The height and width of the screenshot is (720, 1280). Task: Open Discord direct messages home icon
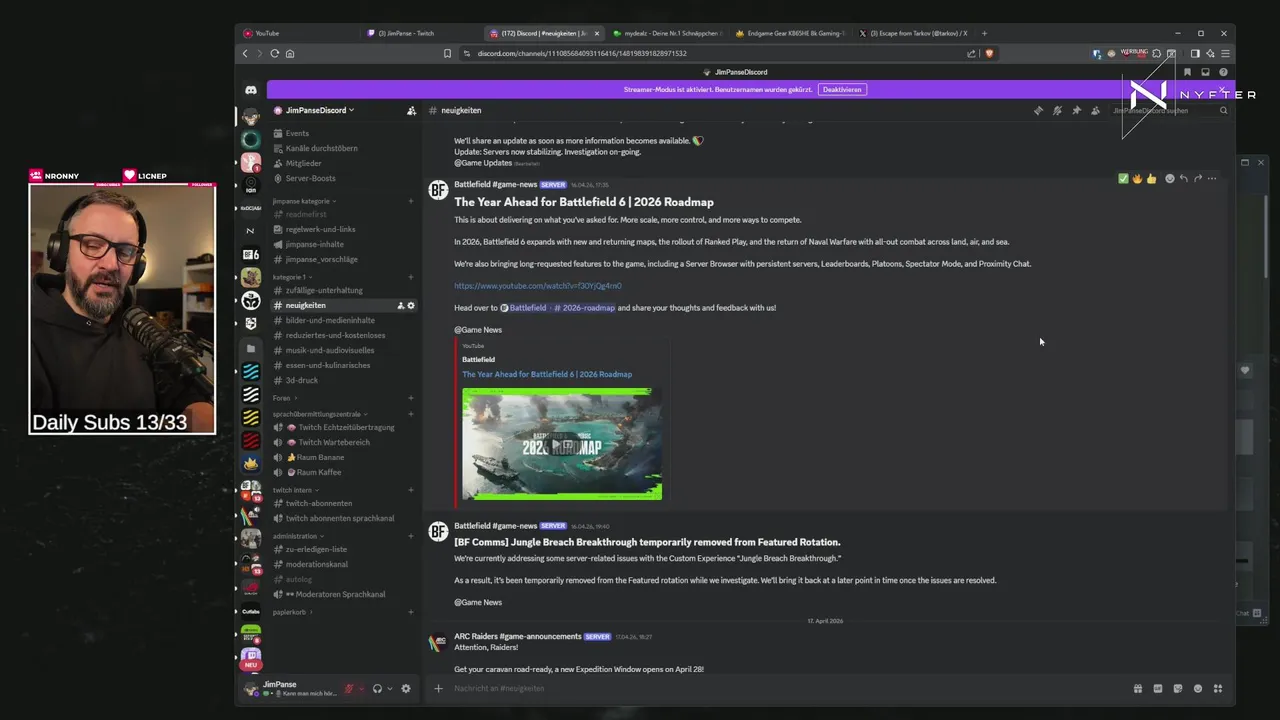click(251, 90)
